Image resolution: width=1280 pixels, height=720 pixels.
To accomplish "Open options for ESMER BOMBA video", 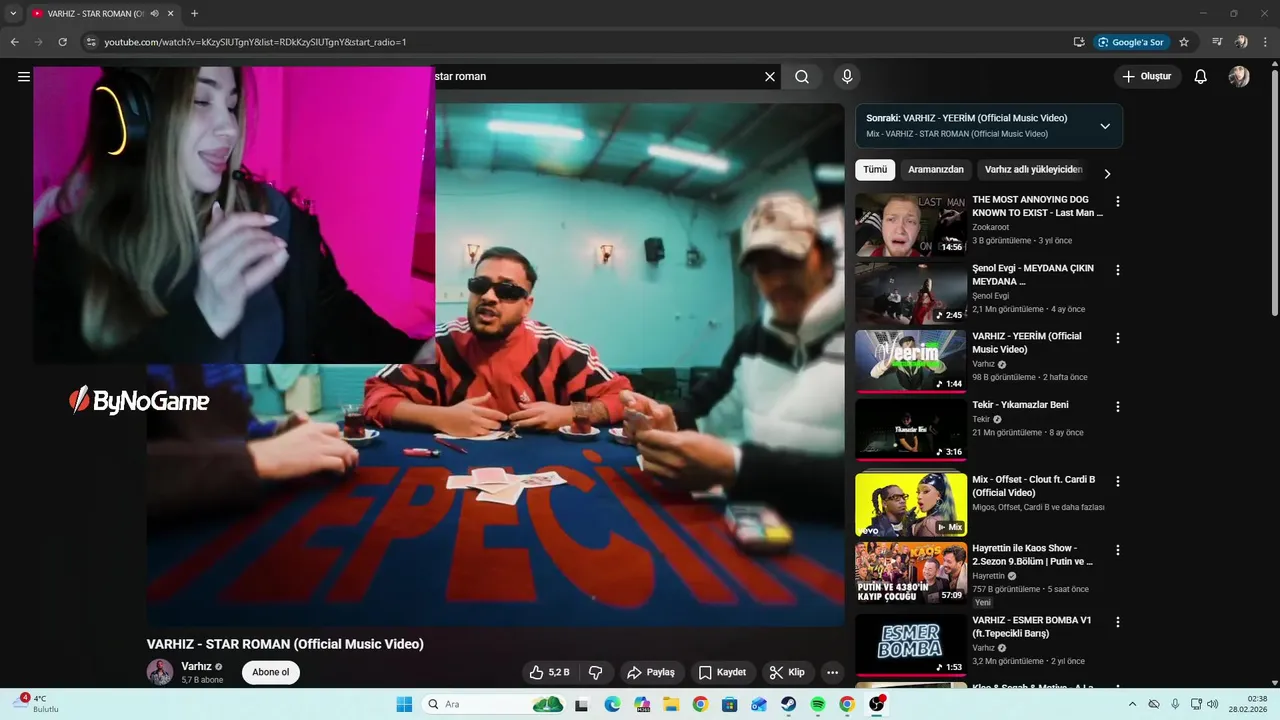I will [1118, 622].
